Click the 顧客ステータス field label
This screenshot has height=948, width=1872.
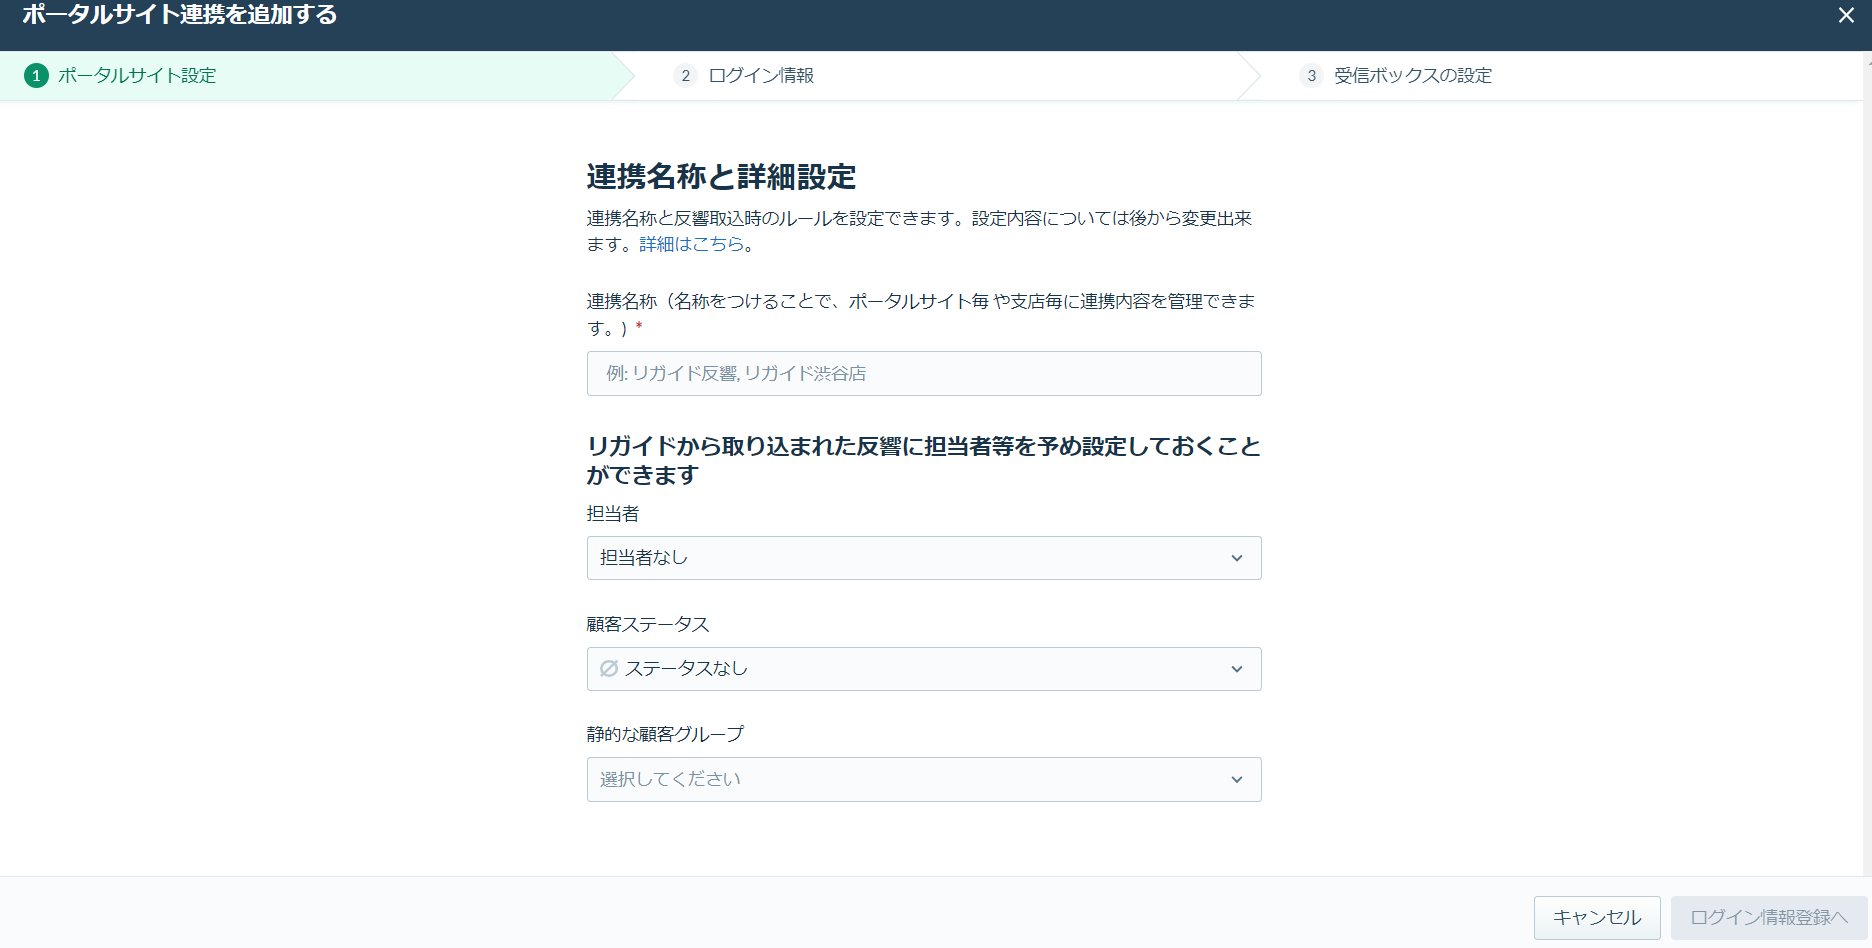click(647, 625)
